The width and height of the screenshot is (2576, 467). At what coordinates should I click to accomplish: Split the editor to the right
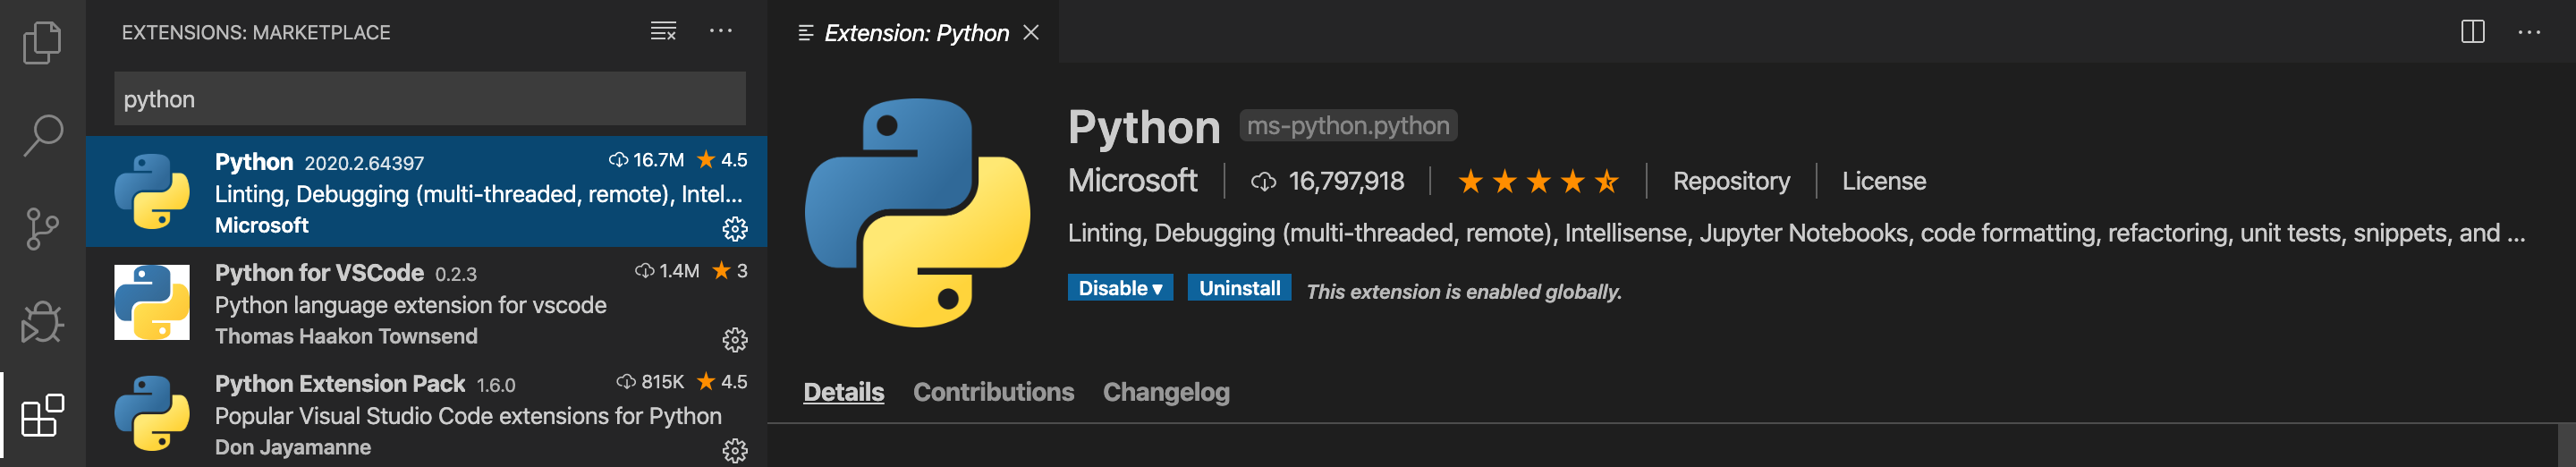(2472, 32)
